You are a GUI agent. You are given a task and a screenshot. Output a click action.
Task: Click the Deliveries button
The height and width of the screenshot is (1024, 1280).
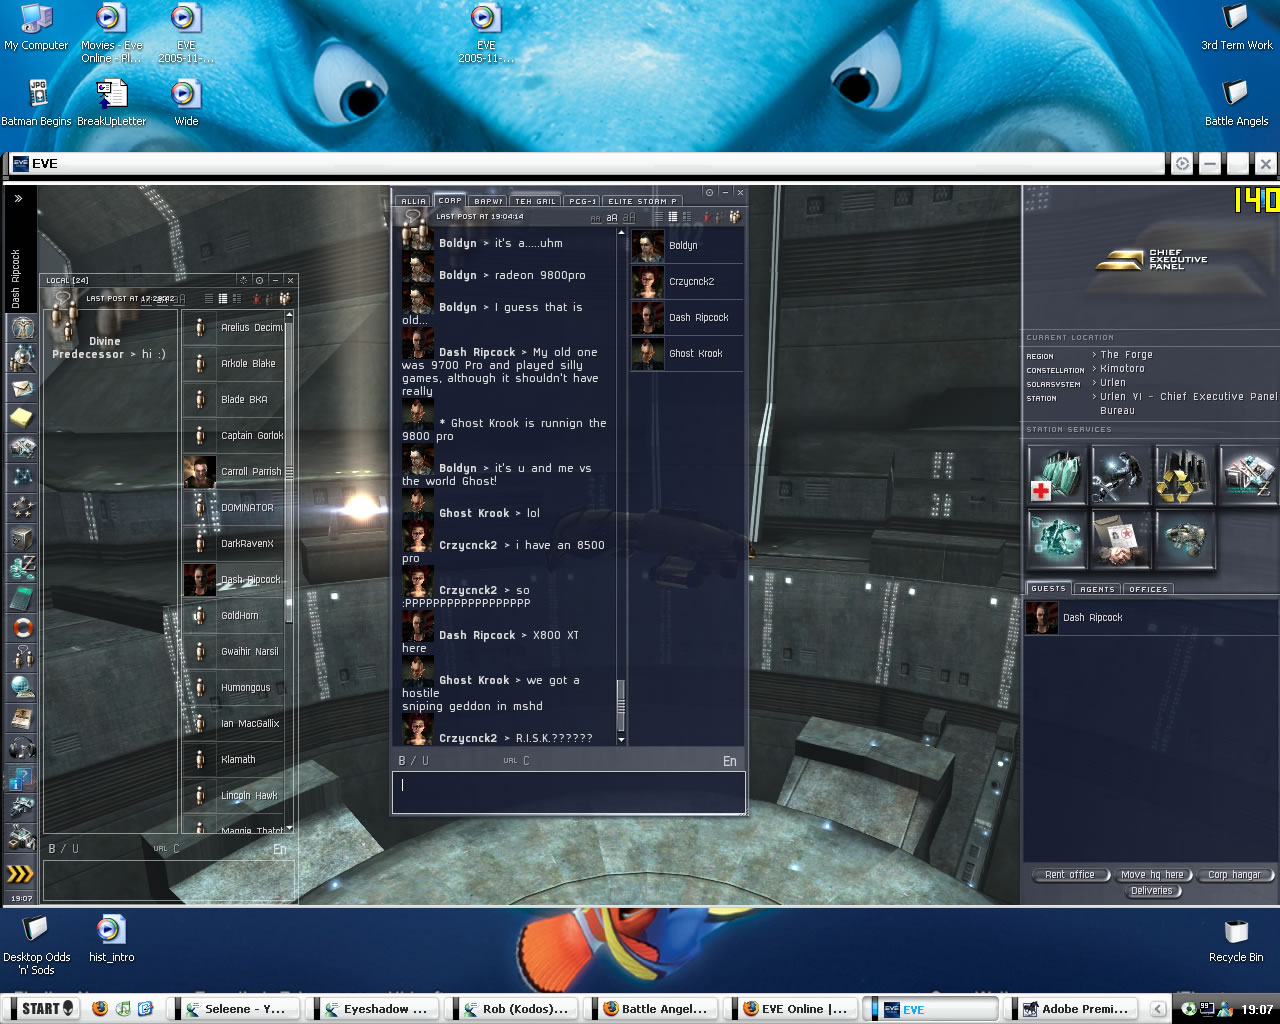pyautogui.click(x=1152, y=891)
